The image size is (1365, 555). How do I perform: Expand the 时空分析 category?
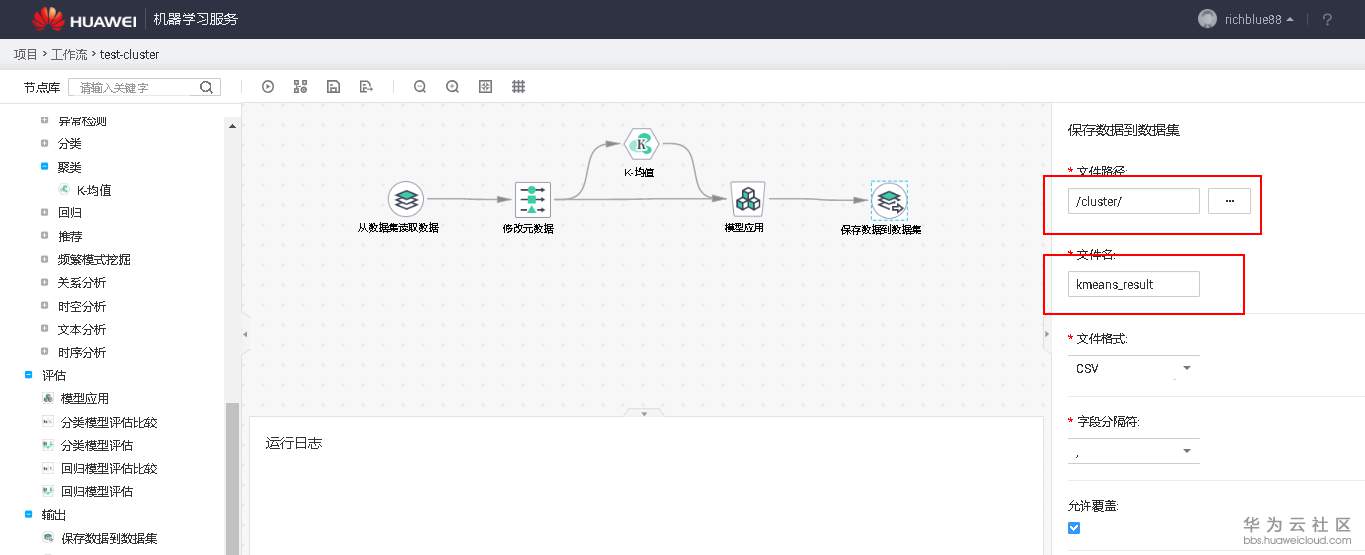pyautogui.click(x=44, y=306)
